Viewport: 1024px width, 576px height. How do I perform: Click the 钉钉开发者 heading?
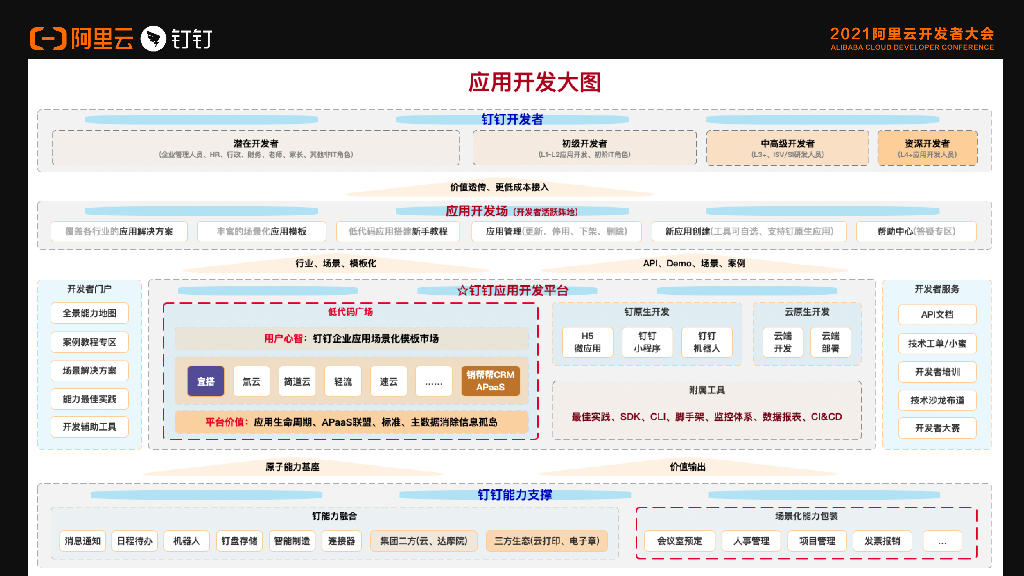coord(512,120)
